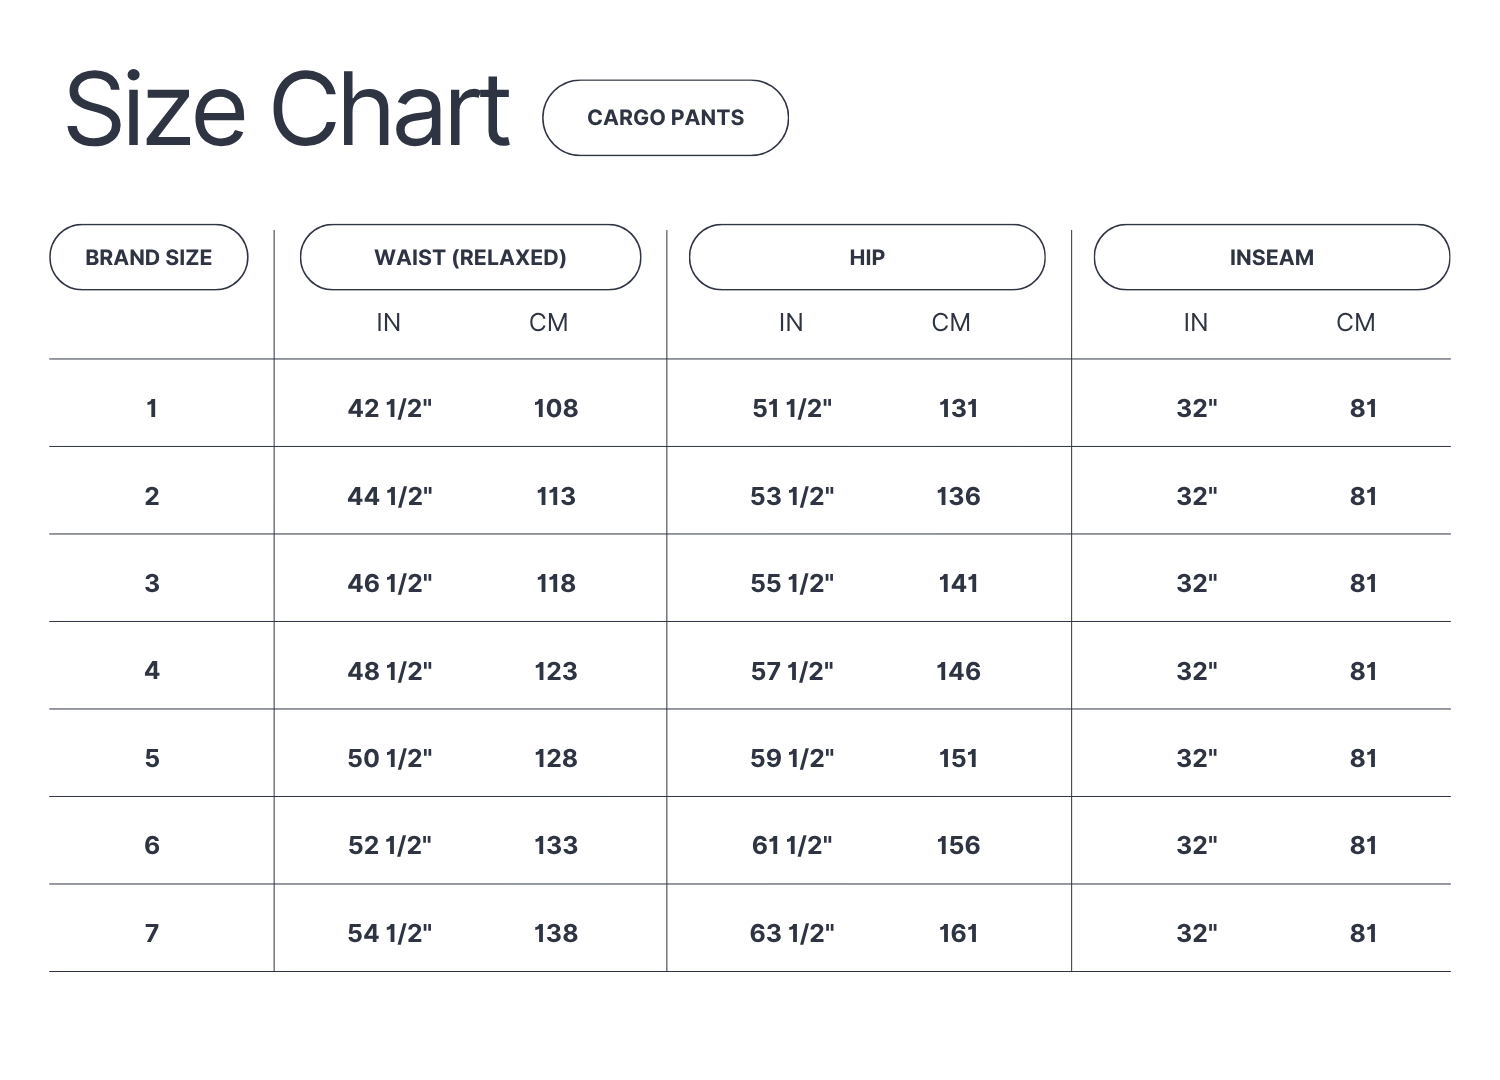Viewport: 1500px width, 1080px height.
Task: Select the HIP column header
Action: [x=867, y=258]
